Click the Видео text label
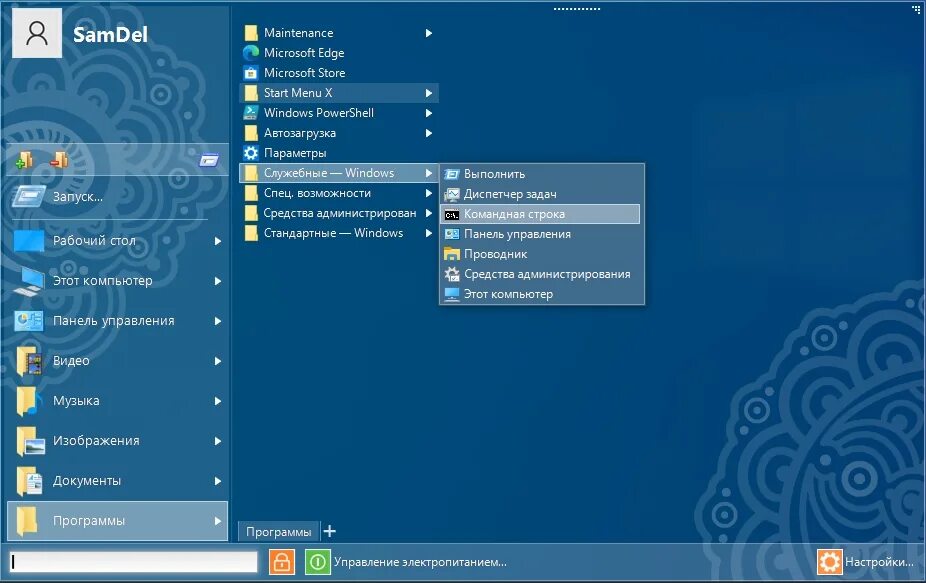 click(x=71, y=361)
